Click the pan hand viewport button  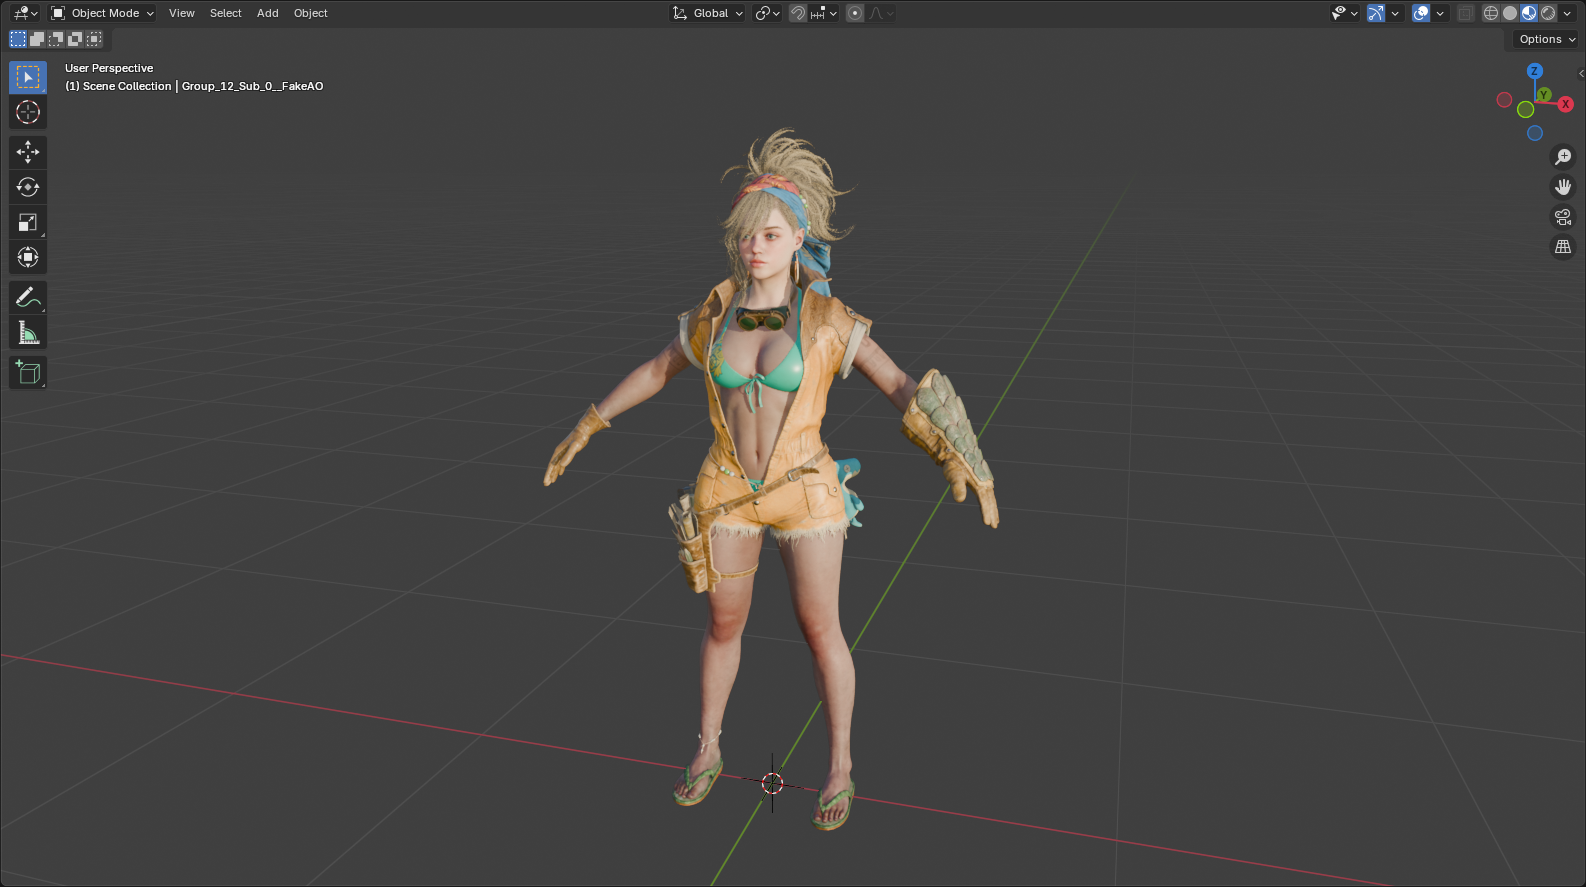click(x=1563, y=187)
